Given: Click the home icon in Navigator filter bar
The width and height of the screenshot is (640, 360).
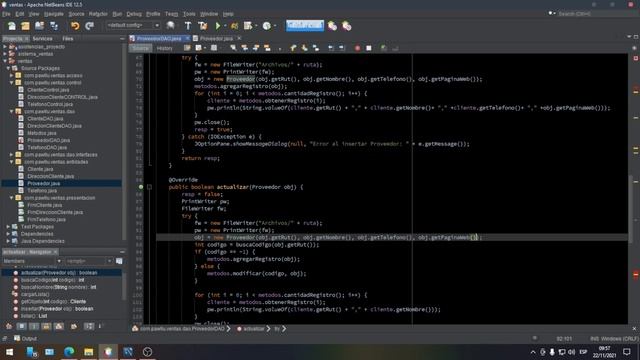Looking at the screenshot, I should [x=9, y=326].
